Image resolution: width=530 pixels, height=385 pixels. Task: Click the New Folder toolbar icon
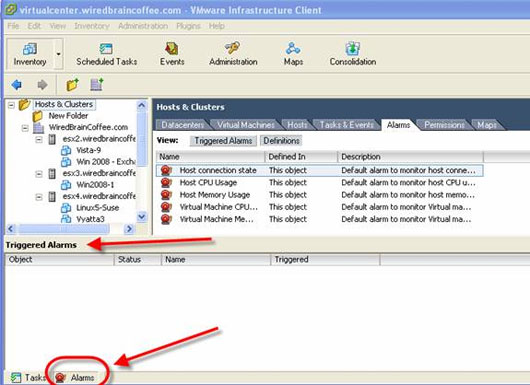72,85
